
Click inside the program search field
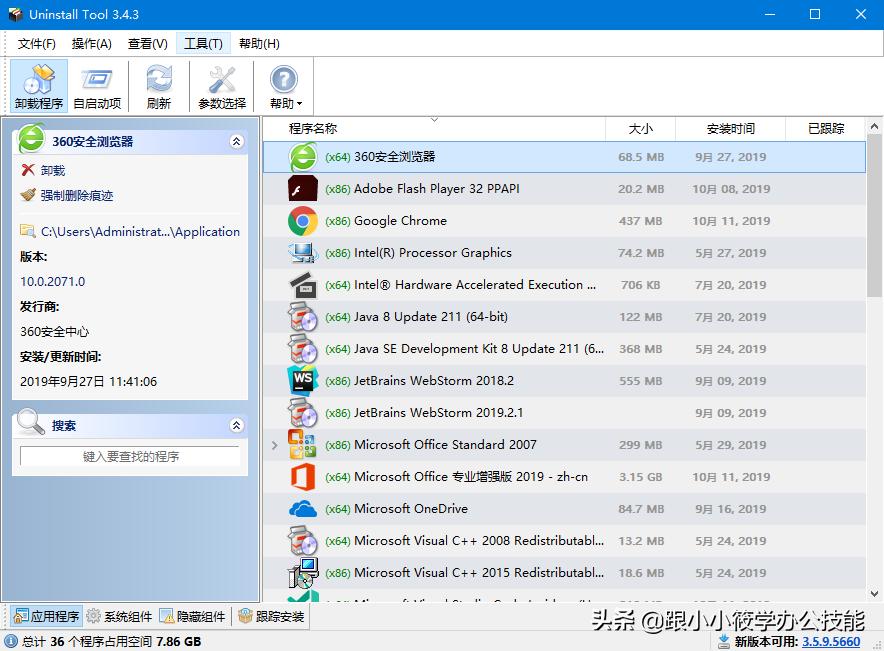coord(130,455)
